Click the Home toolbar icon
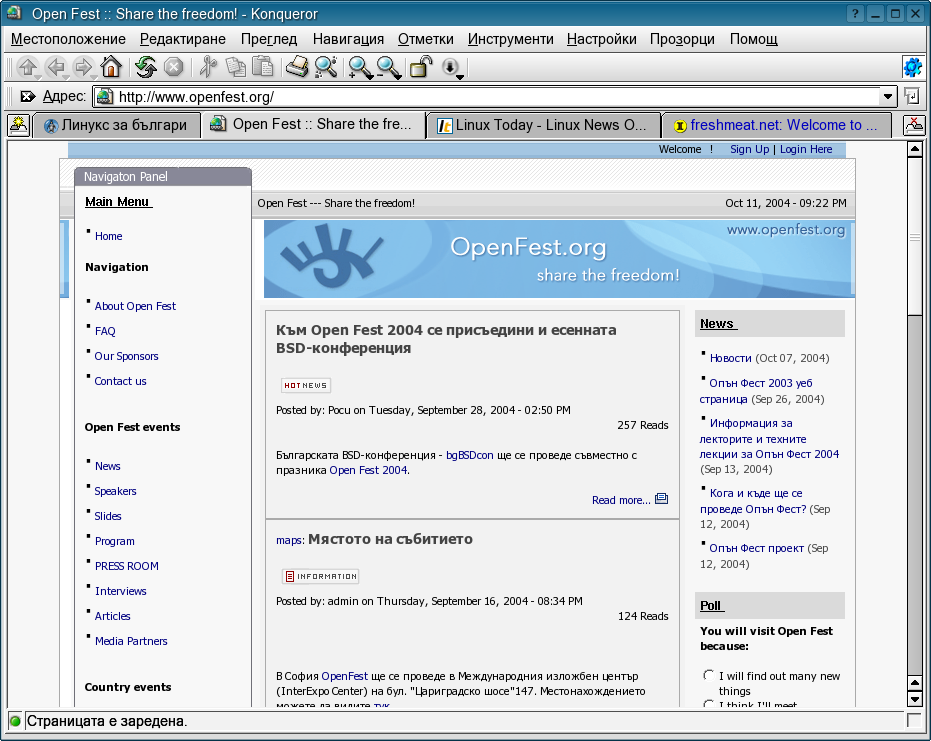The width and height of the screenshot is (931, 741). [110, 67]
